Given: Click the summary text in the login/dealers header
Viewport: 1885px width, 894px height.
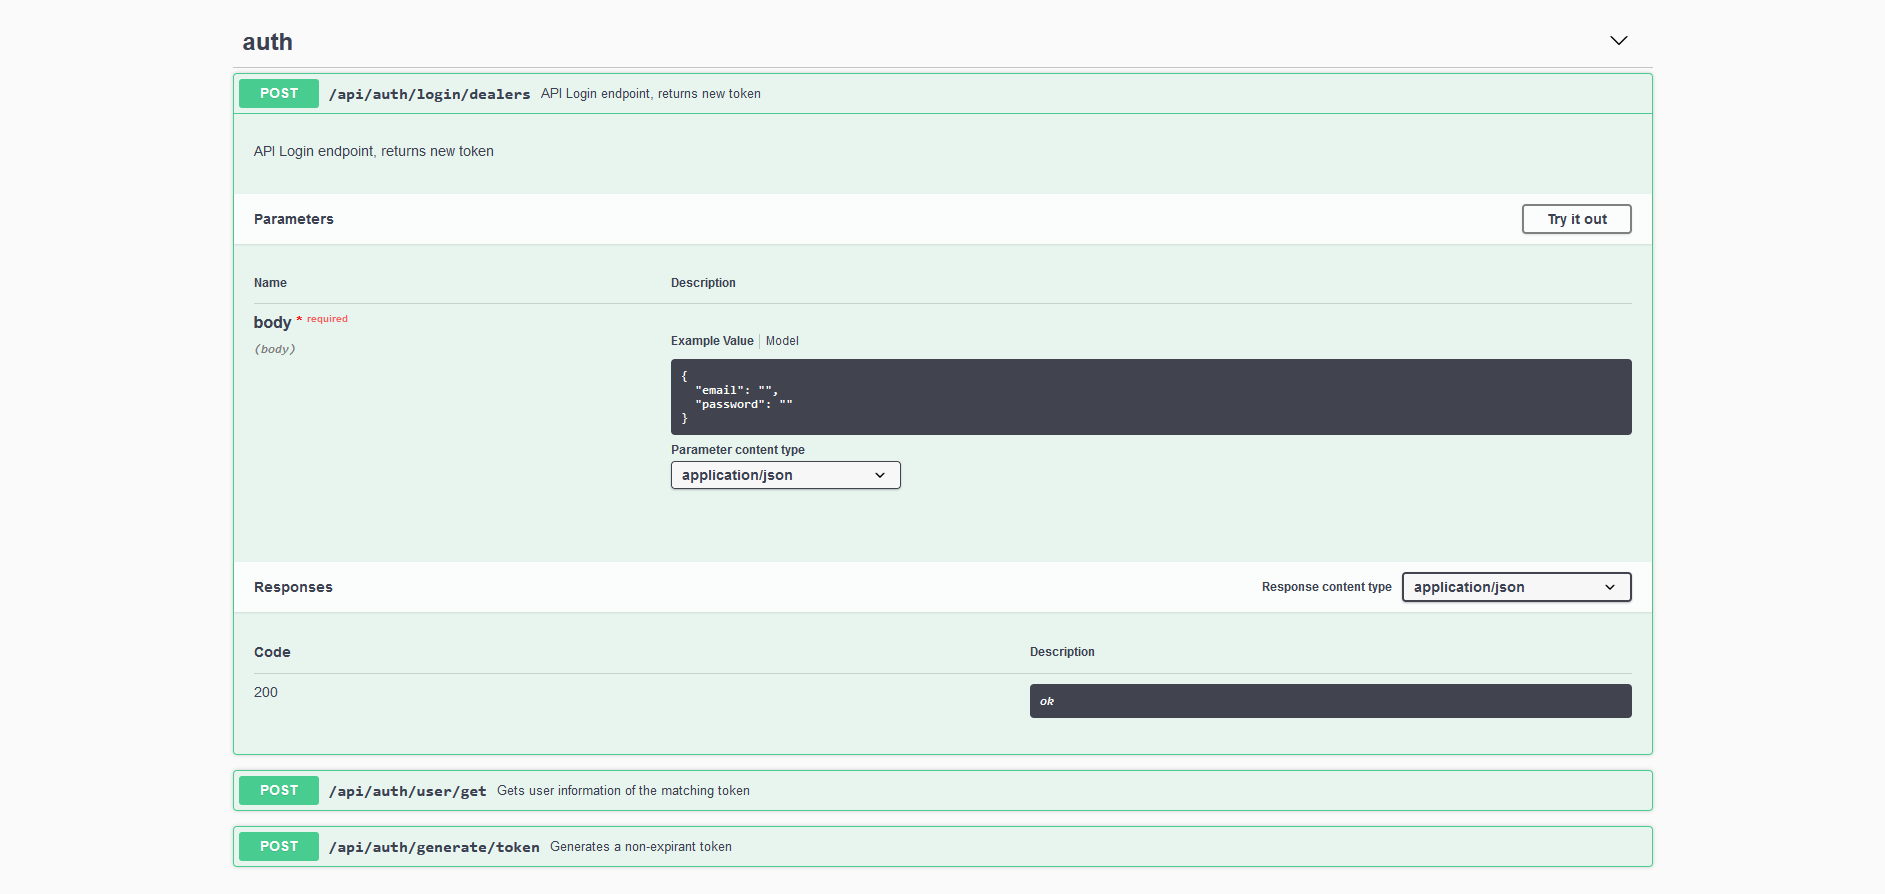Looking at the screenshot, I should [x=651, y=94].
